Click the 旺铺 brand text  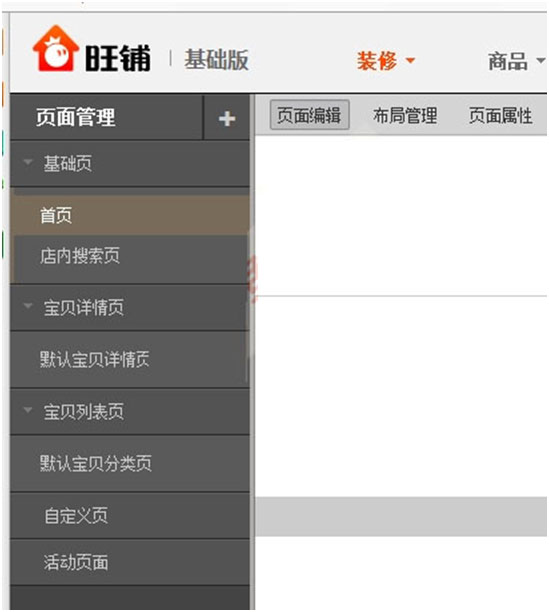(x=118, y=58)
